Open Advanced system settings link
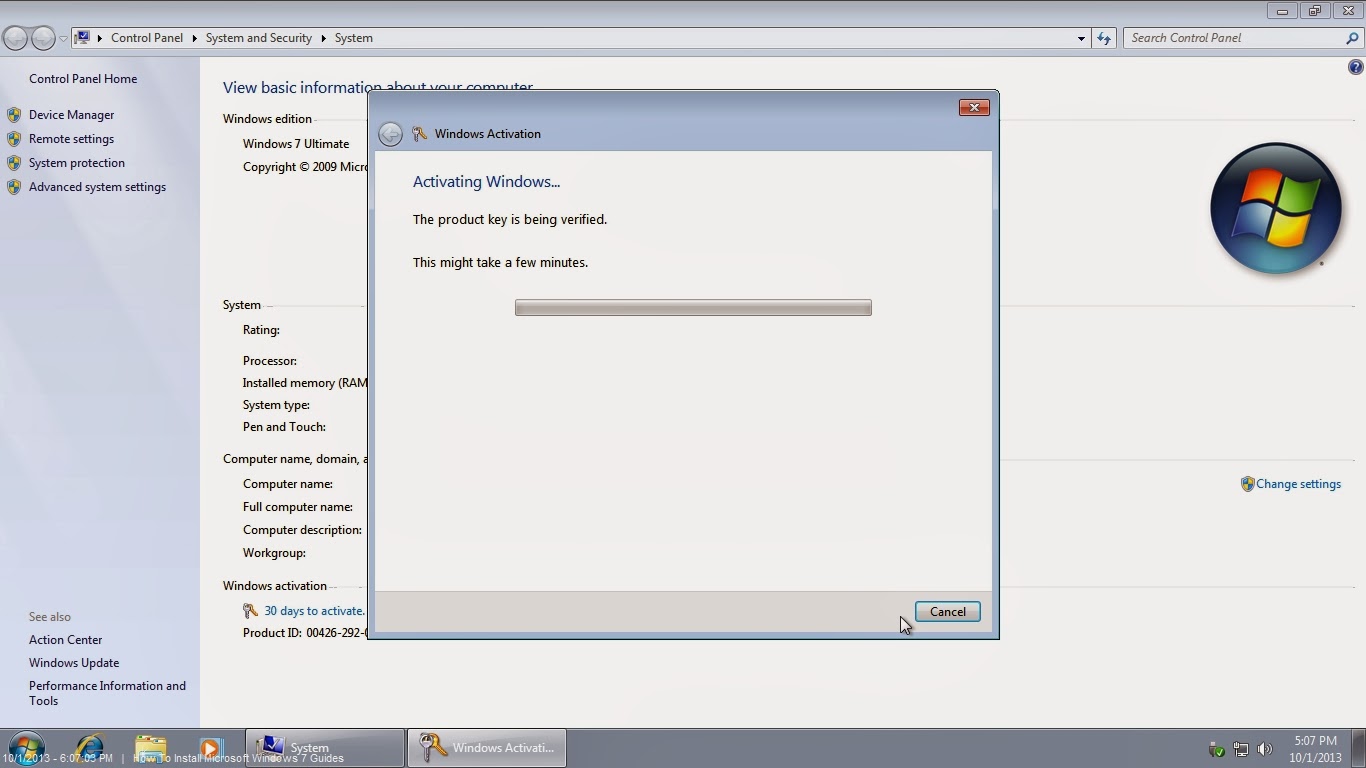The image size is (1366, 768). pyautogui.click(x=97, y=187)
